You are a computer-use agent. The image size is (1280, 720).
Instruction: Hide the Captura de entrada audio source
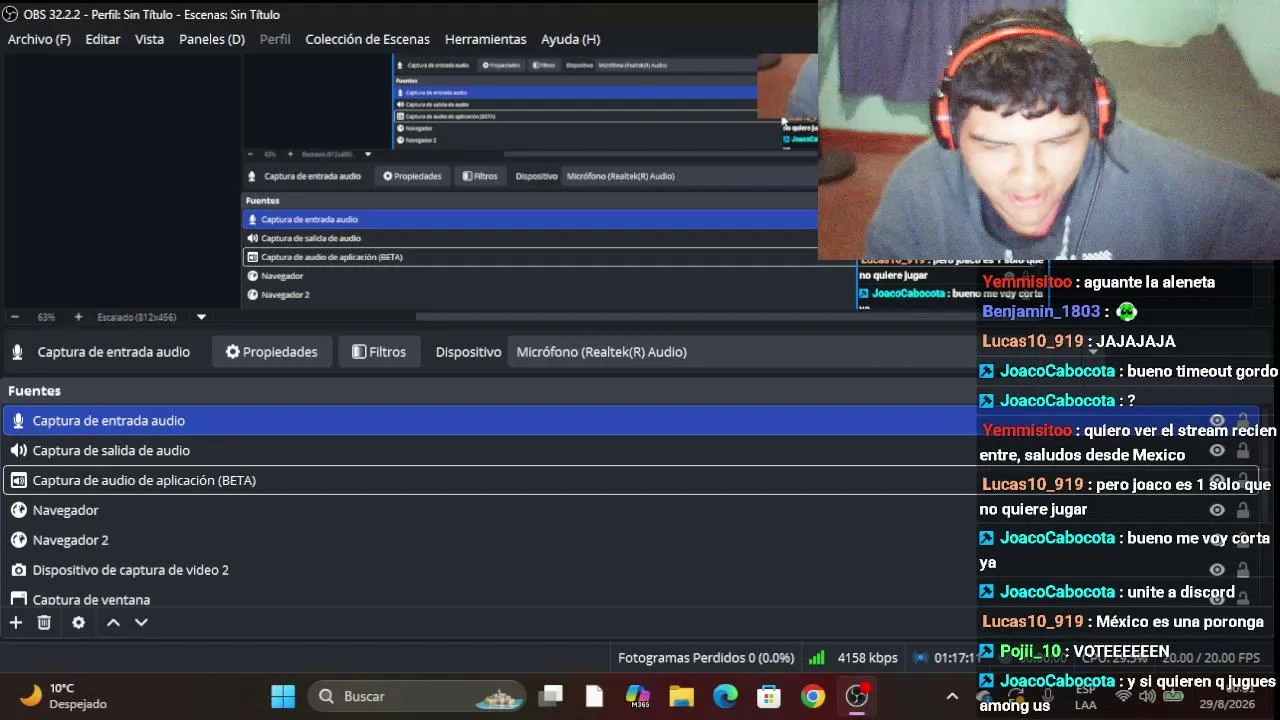(1217, 421)
